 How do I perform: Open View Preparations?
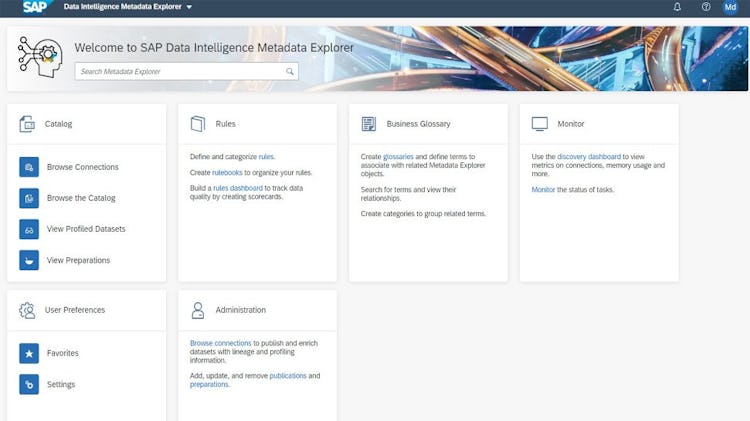click(78, 260)
